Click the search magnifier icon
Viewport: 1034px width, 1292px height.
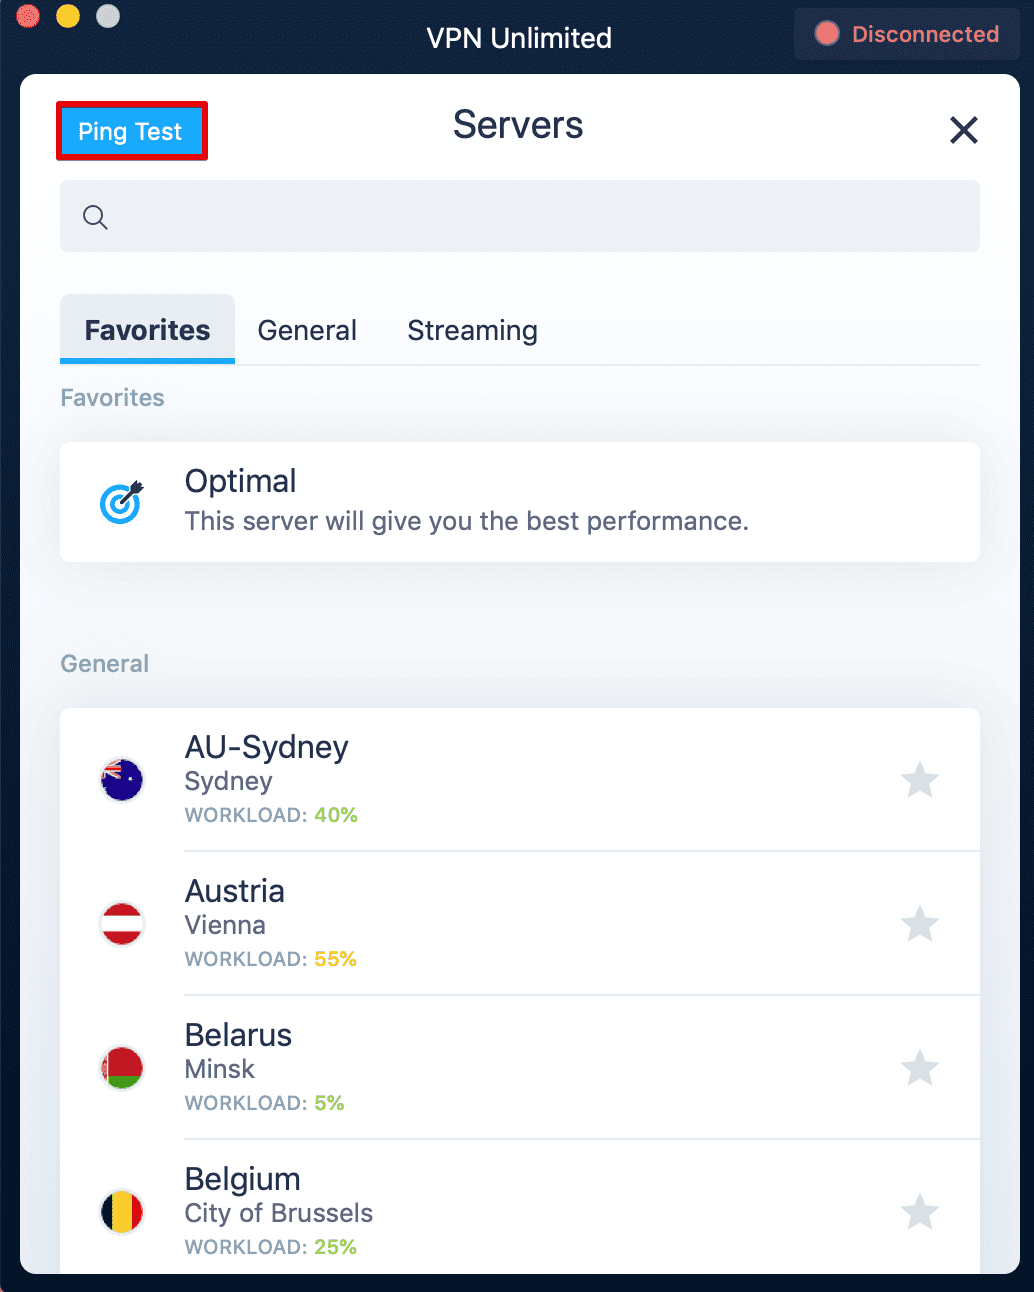[95, 216]
